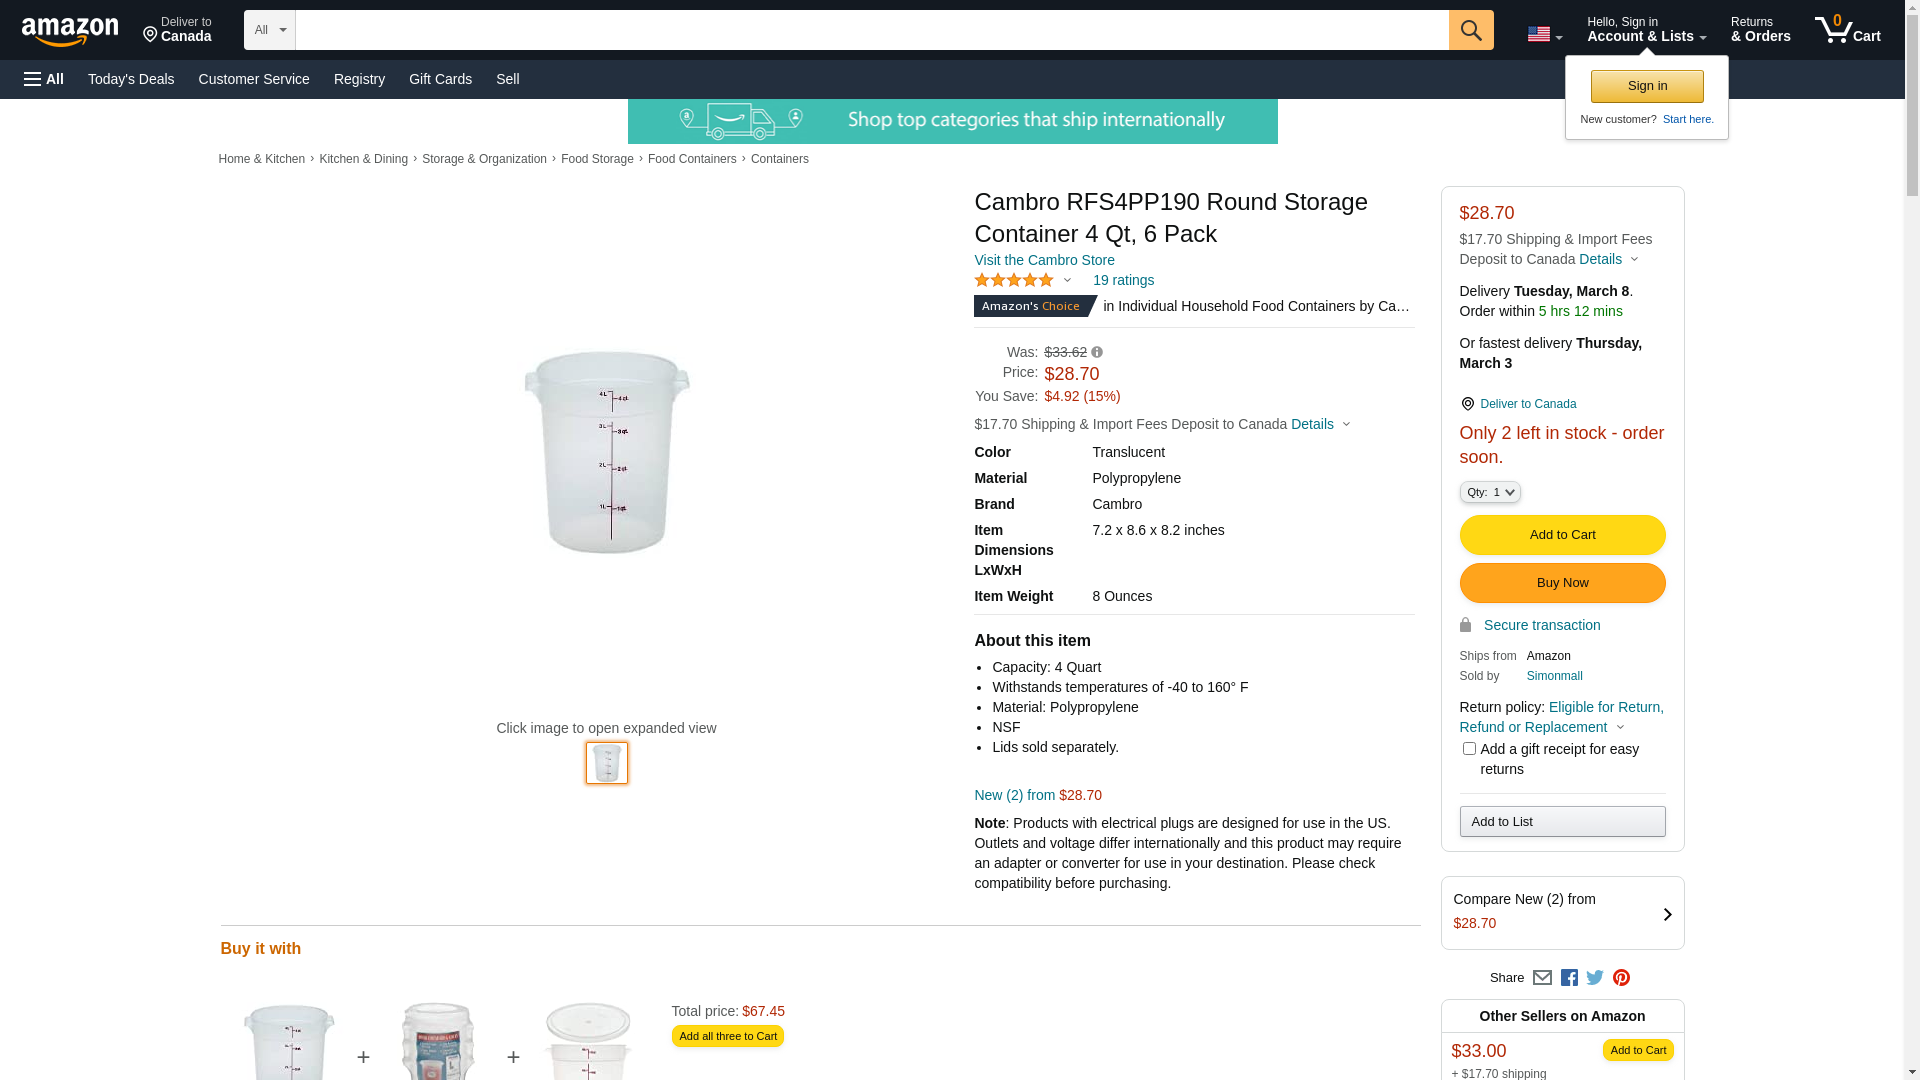Click the yellow Add to Cart button
The image size is (1920, 1080).
click(1562, 535)
